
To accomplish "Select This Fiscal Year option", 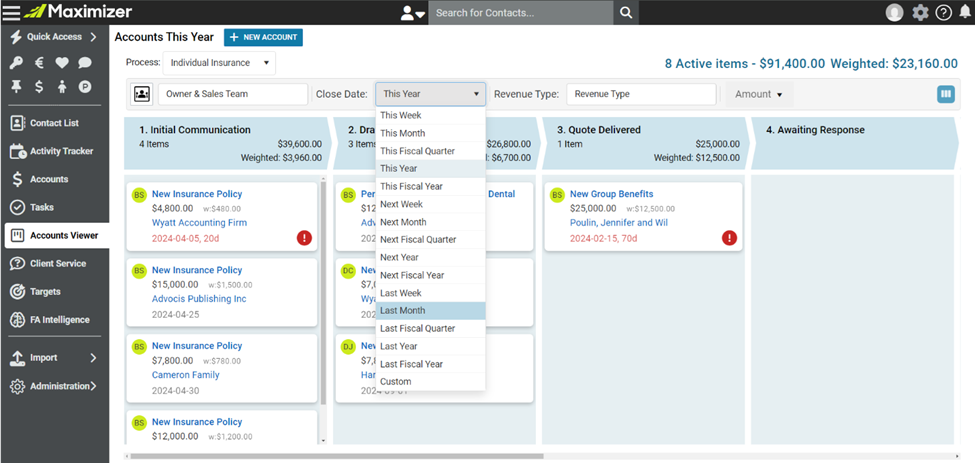I will tap(430, 186).
